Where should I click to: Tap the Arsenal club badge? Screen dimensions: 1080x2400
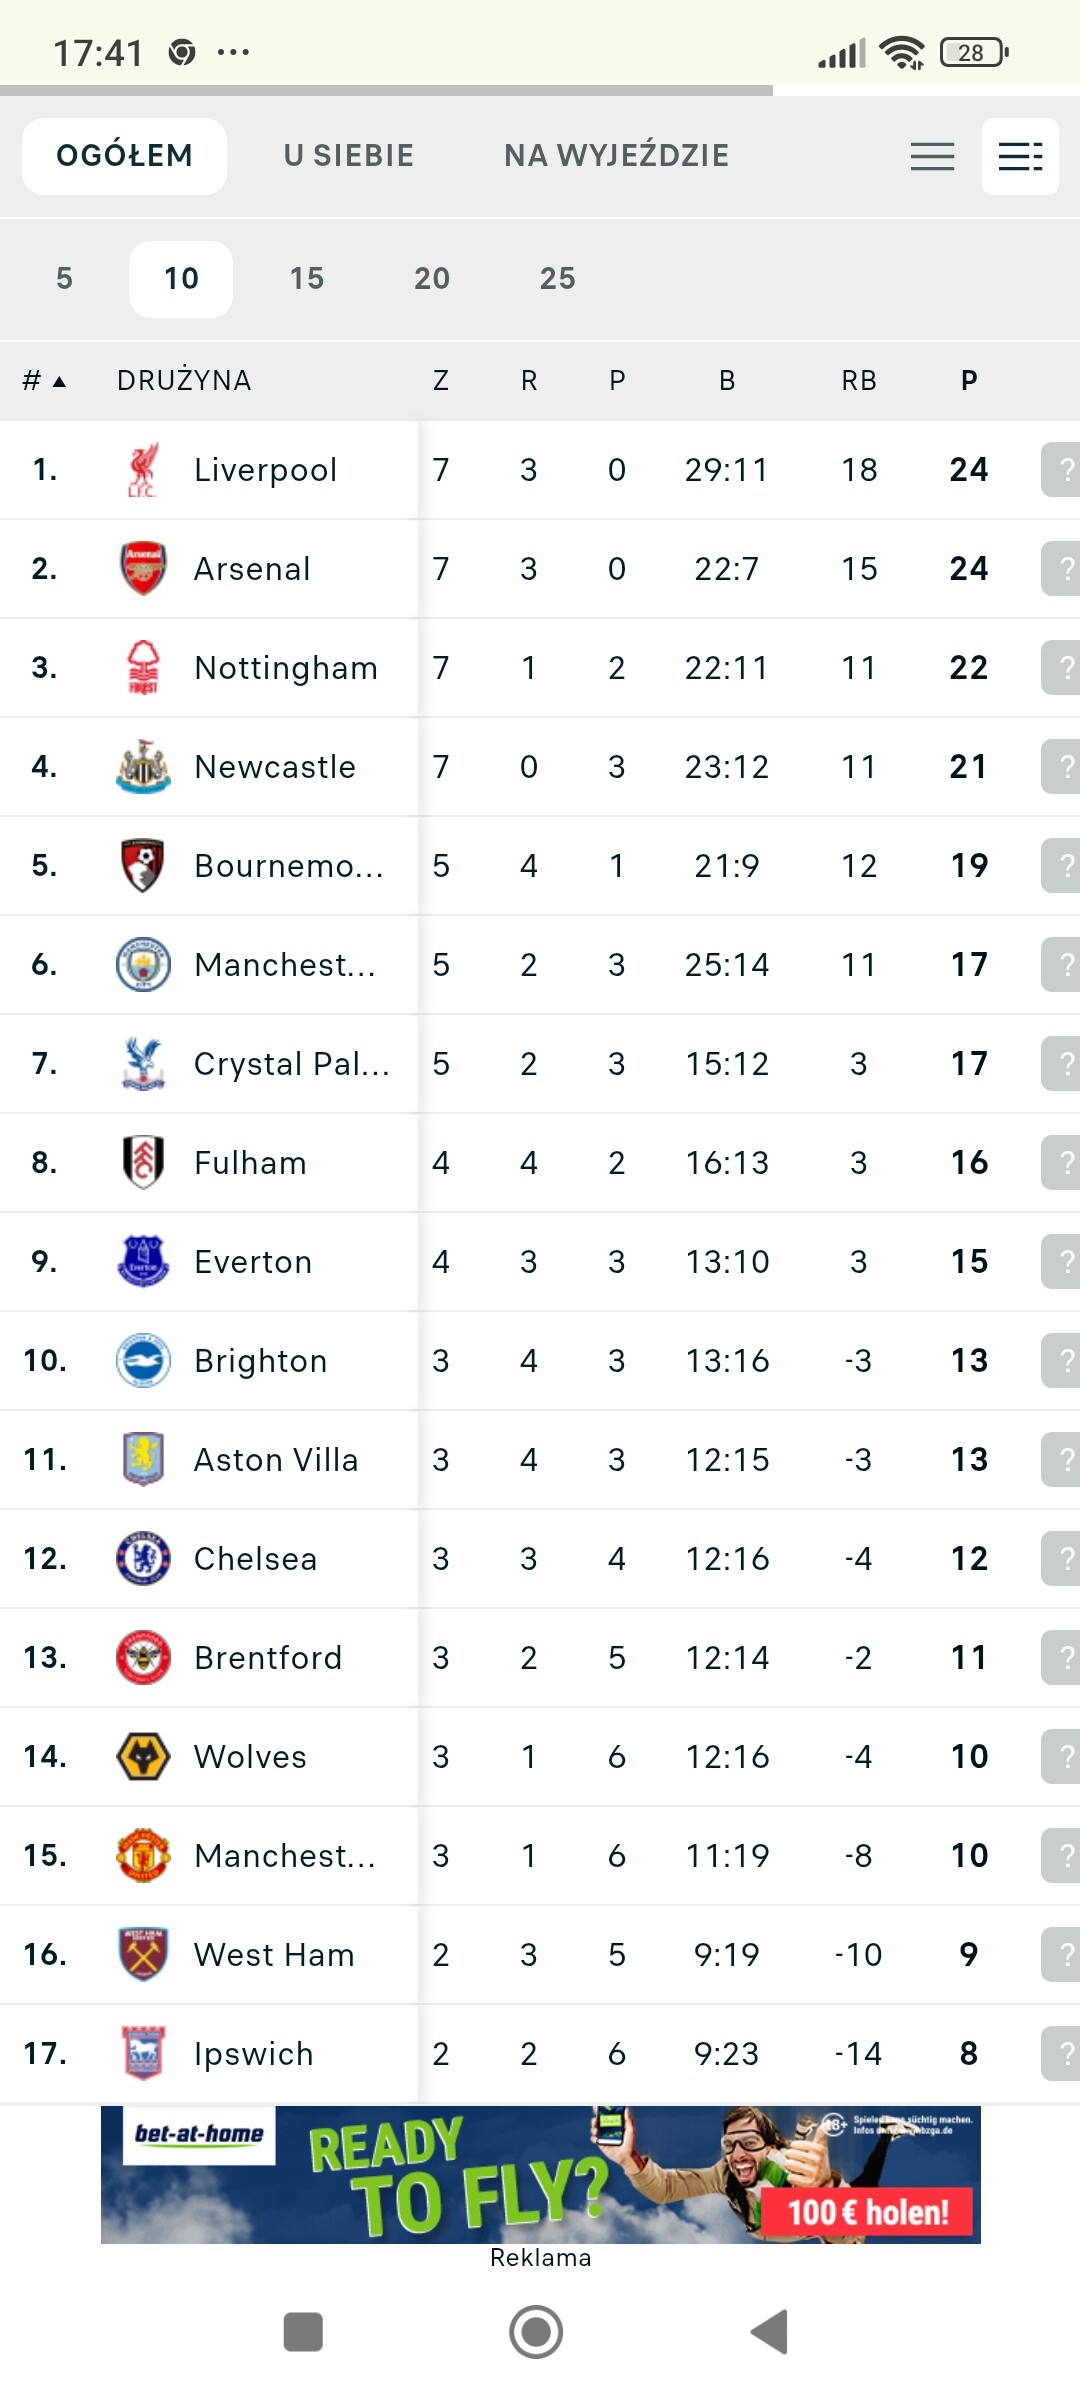click(143, 569)
